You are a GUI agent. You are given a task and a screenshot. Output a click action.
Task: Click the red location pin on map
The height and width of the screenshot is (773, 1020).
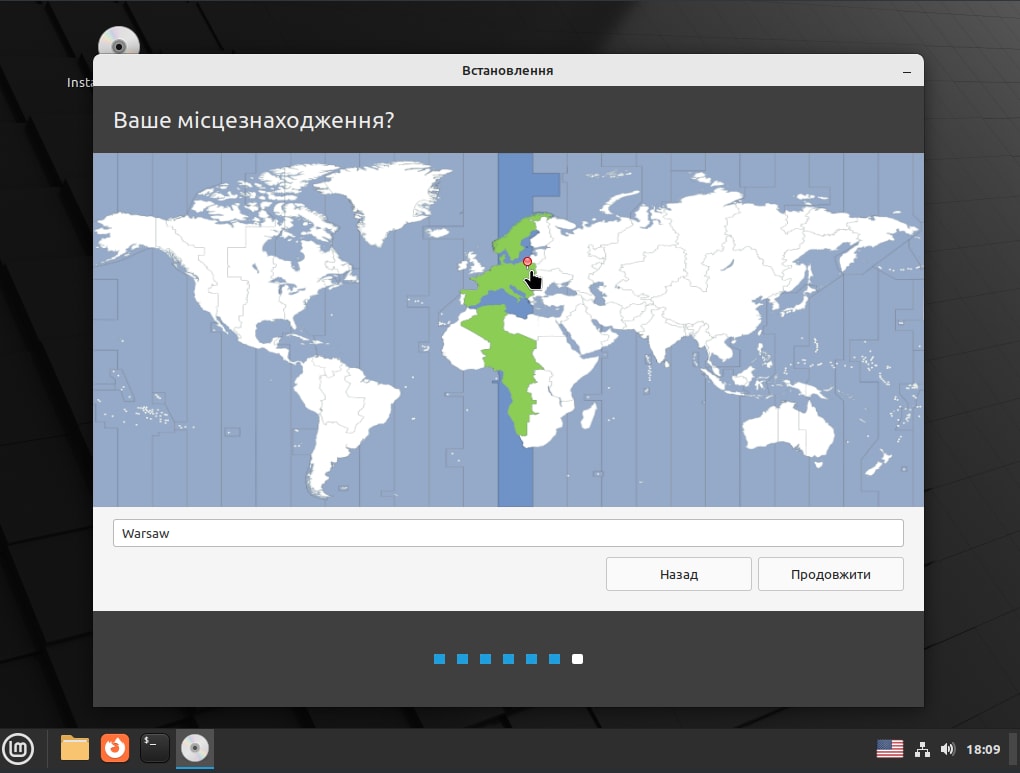click(x=528, y=262)
